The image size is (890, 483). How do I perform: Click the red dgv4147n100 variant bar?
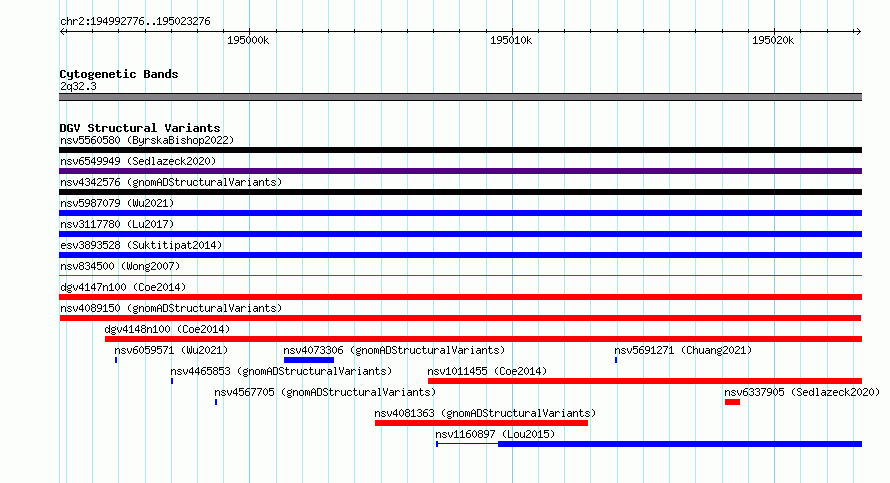pyautogui.click(x=460, y=297)
